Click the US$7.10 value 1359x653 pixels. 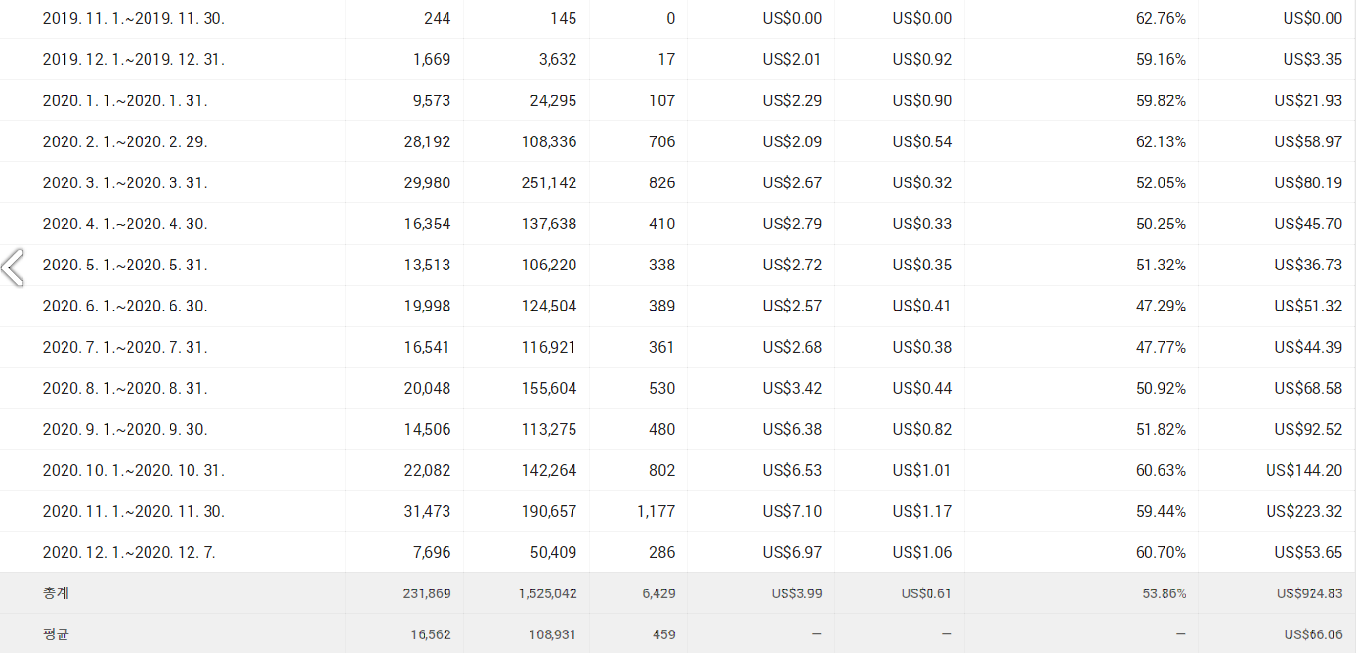tap(792, 511)
